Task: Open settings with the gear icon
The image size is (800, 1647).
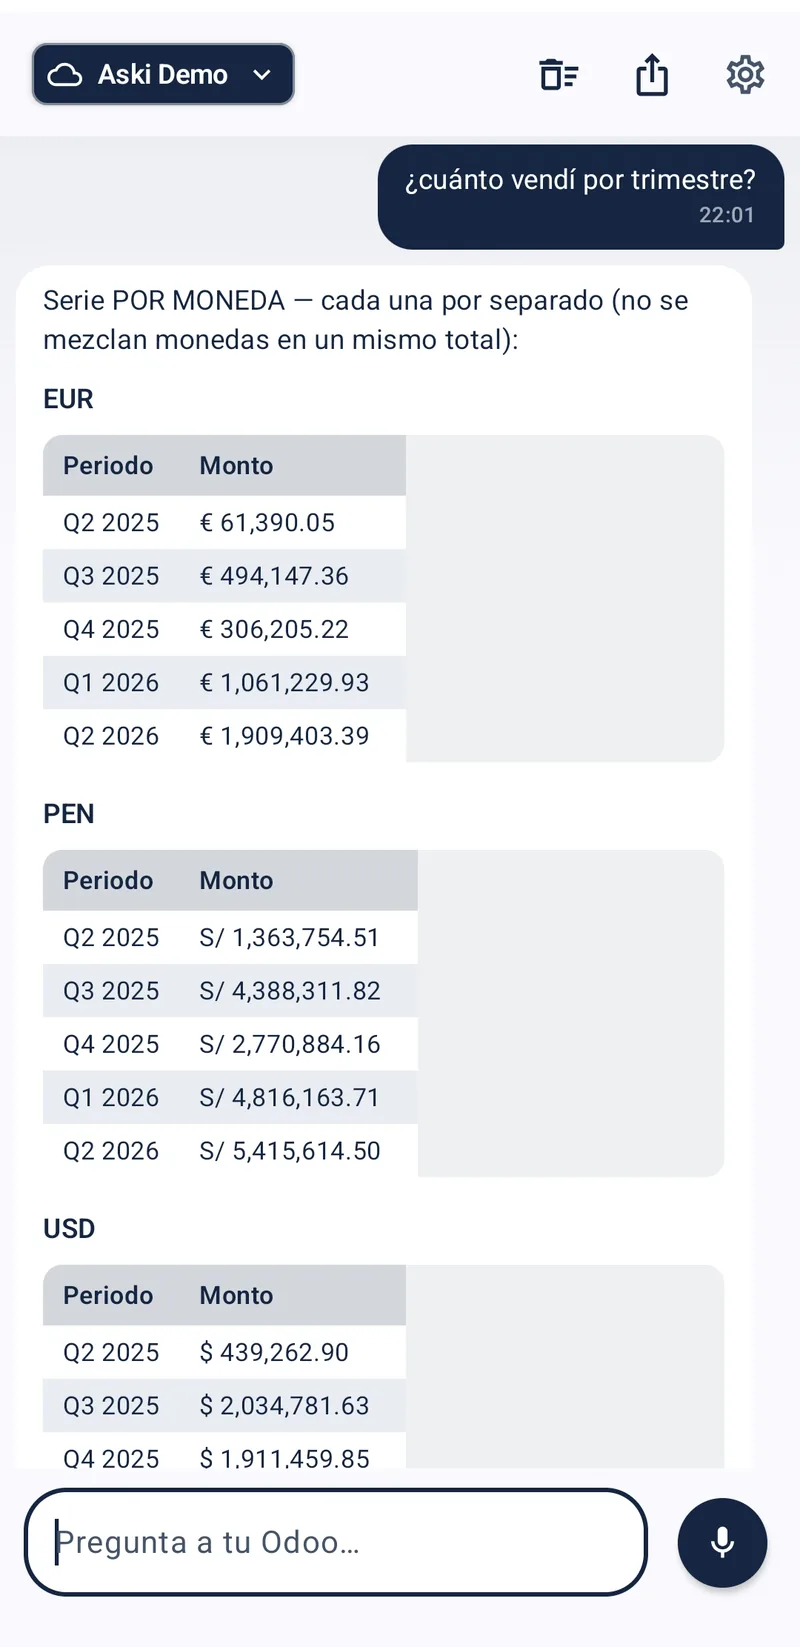Action: point(745,75)
